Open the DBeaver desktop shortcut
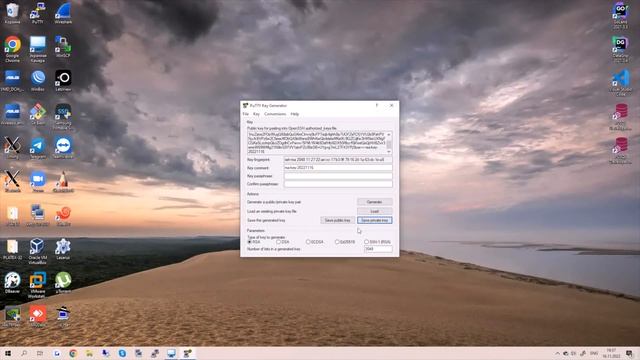640x360 pixels. [12, 282]
